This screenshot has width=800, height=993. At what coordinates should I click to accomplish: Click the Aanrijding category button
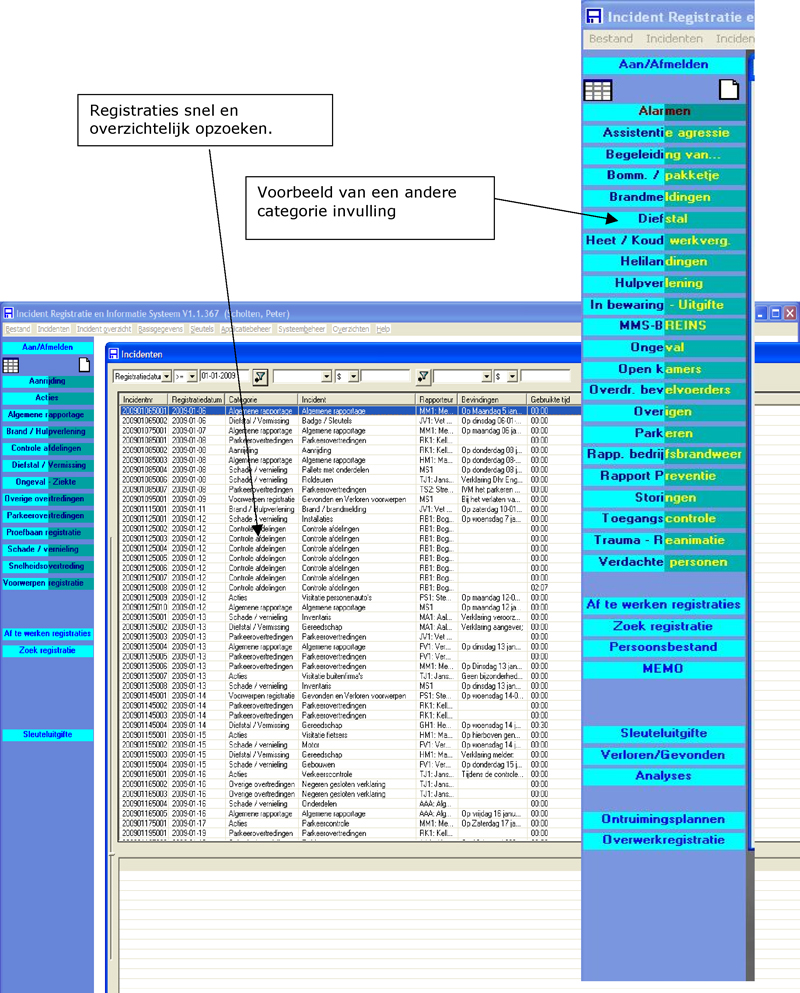point(48,381)
